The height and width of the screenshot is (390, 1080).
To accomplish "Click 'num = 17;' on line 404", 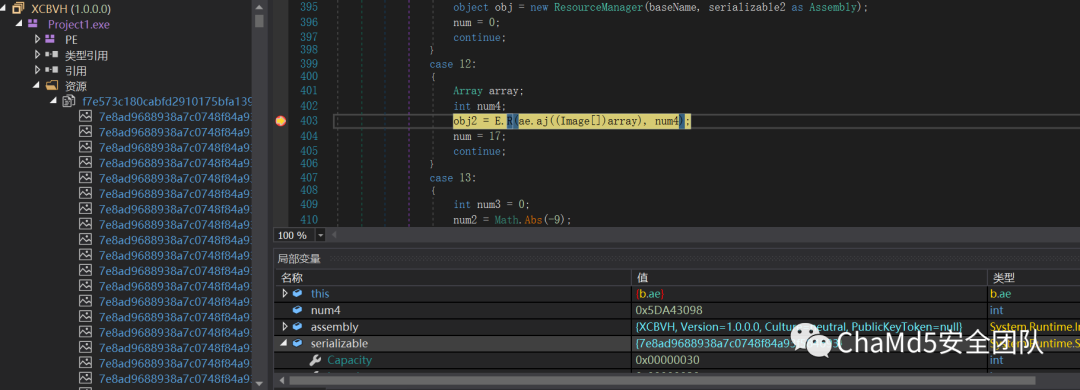I will click(x=479, y=136).
